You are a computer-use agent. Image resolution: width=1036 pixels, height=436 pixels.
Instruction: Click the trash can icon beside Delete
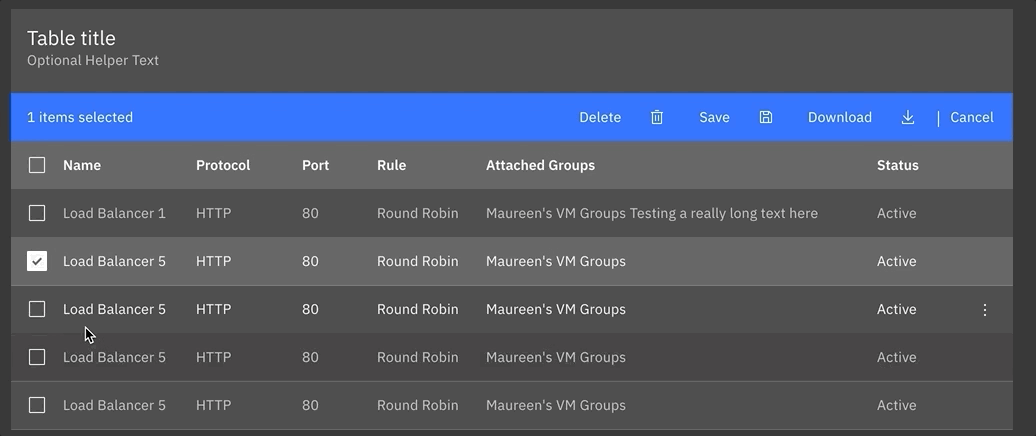click(657, 118)
